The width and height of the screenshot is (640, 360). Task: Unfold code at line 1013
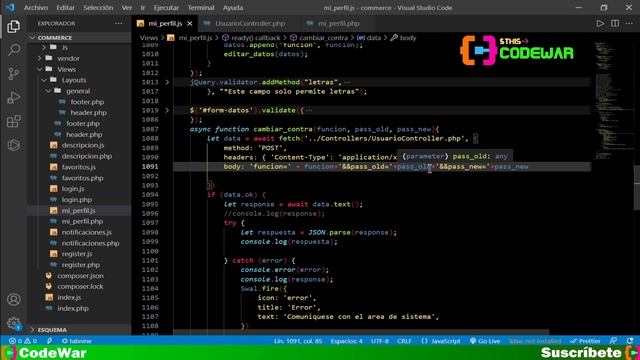click(167, 82)
